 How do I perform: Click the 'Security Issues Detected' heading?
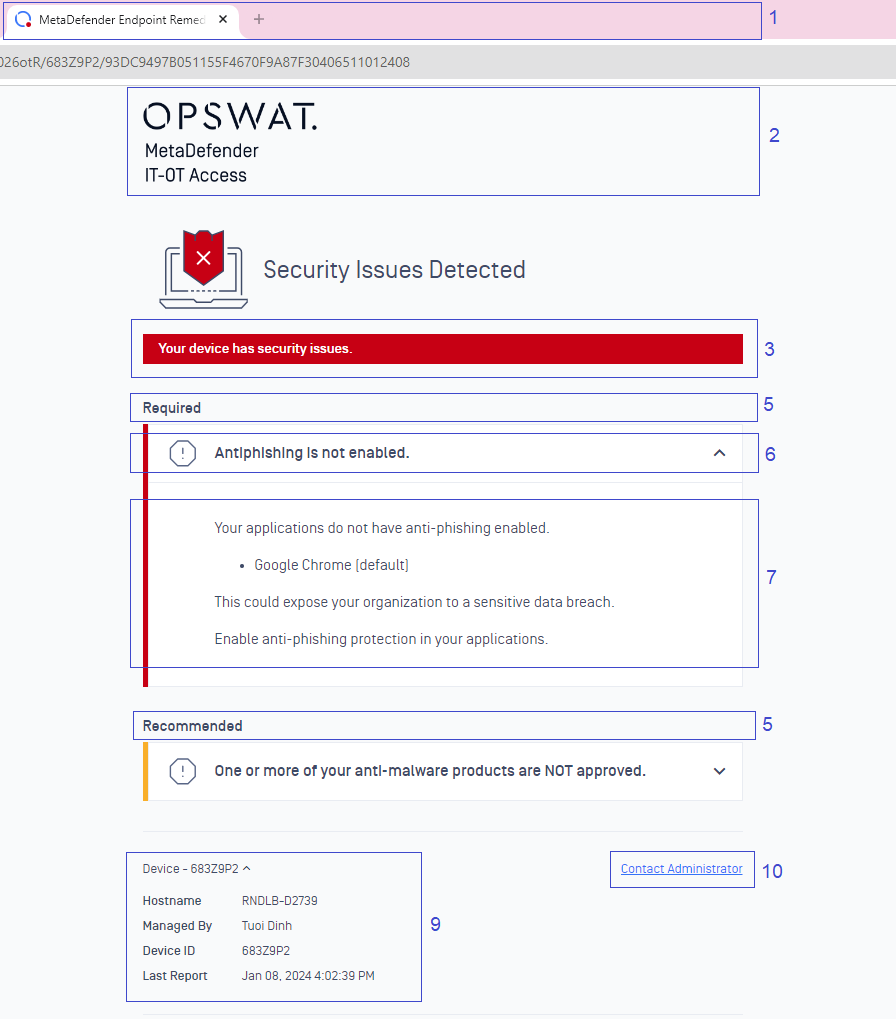394,270
